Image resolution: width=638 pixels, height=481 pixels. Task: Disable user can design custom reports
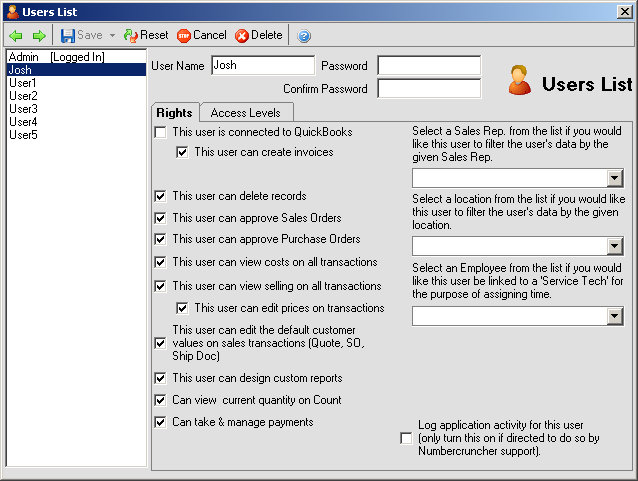coord(161,378)
